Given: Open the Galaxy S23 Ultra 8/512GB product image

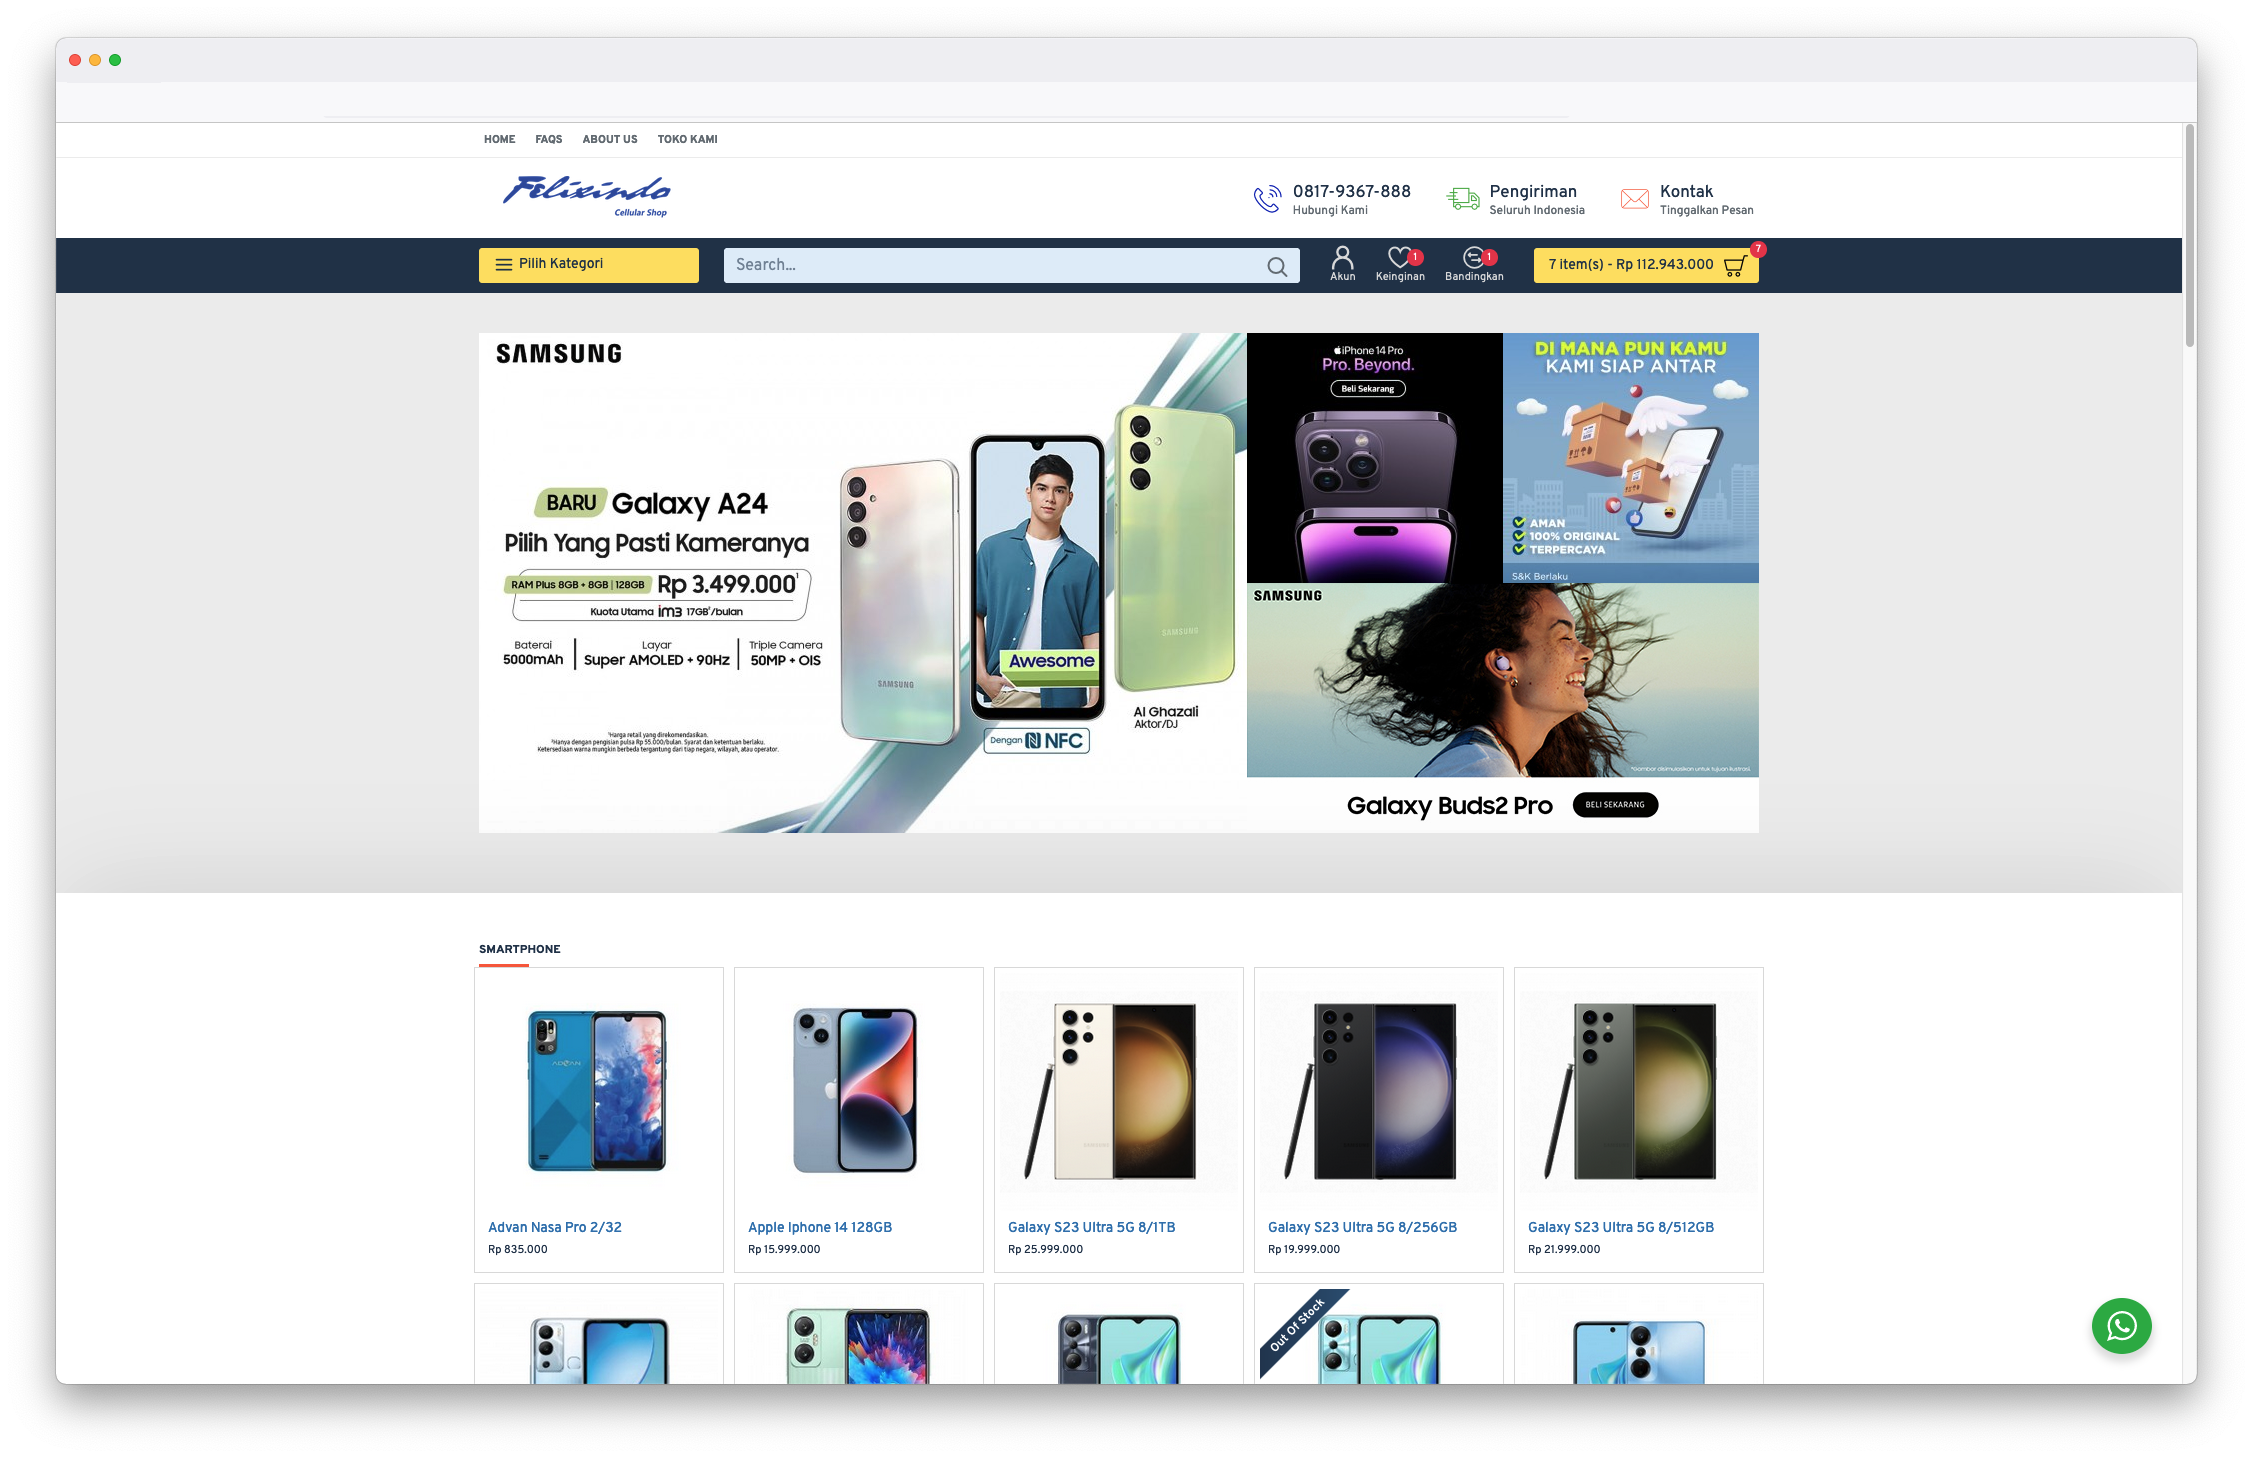Looking at the screenshot, I should click(x=1638, y=1091).
